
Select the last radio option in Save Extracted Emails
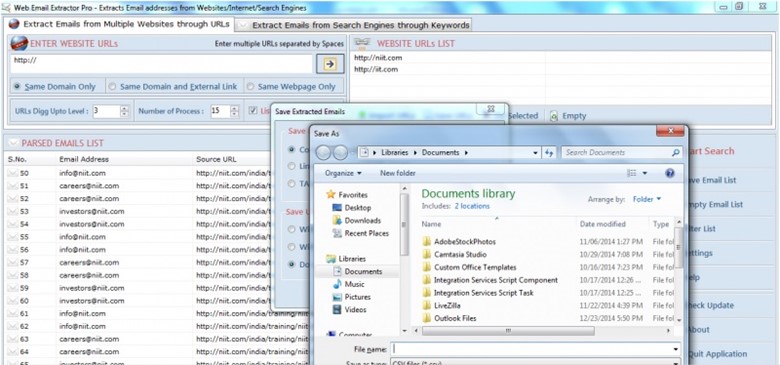pyautogui.click(x=292, y=264)
